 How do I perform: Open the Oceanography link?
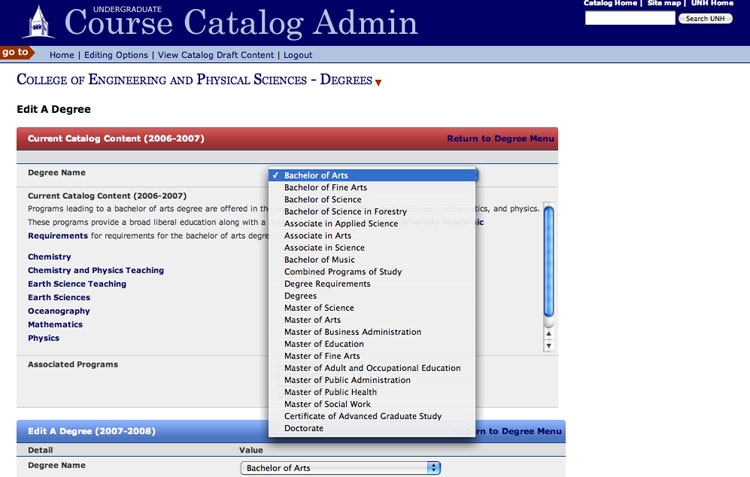pyautogui.click(x=59, y=311)
